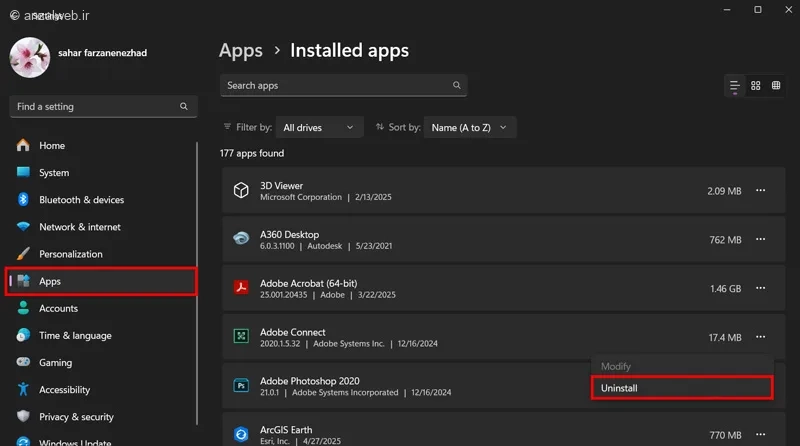Open more options for Adobe Acrobat
Viewport: 800px width, 446px height.
(x=761, y=289)
